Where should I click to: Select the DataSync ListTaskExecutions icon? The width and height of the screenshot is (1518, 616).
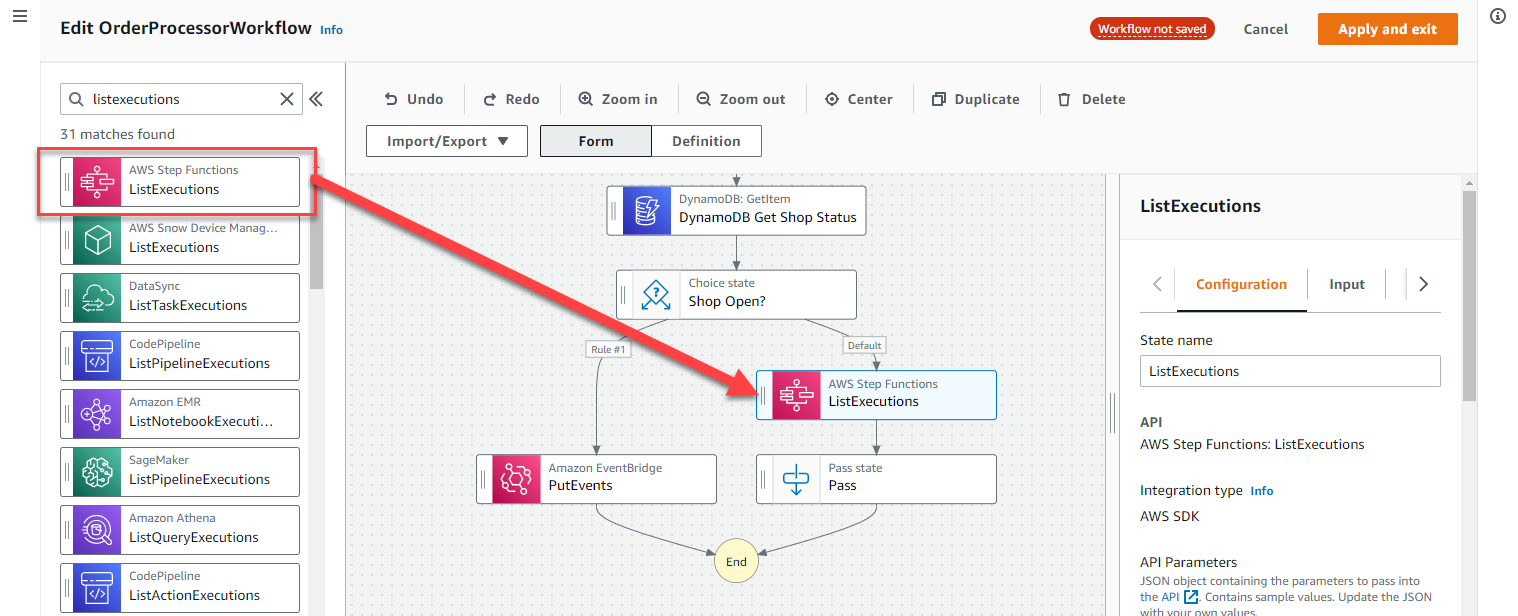pos(96,298)
